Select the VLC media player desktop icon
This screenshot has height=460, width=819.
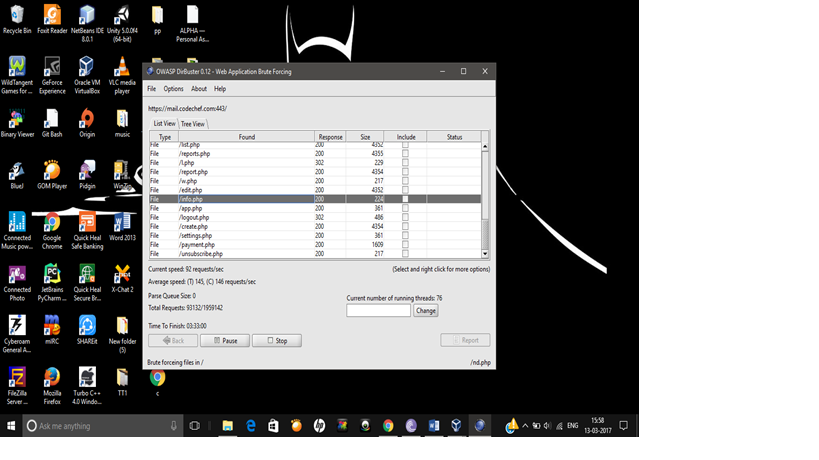tap(122, 76)
